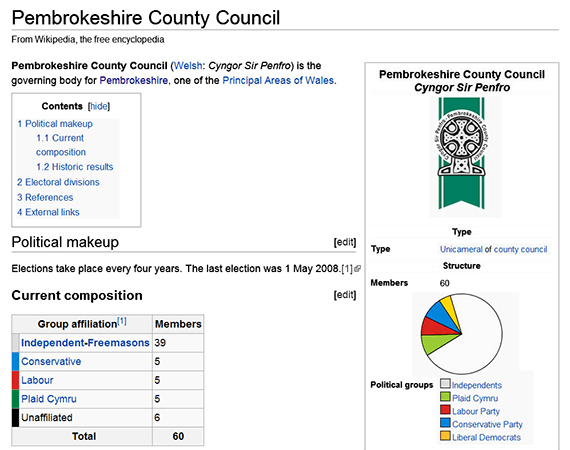Click the yellow Liberal Democrats legend swatch
Screen dimensions: 570x450
point(445,436)
